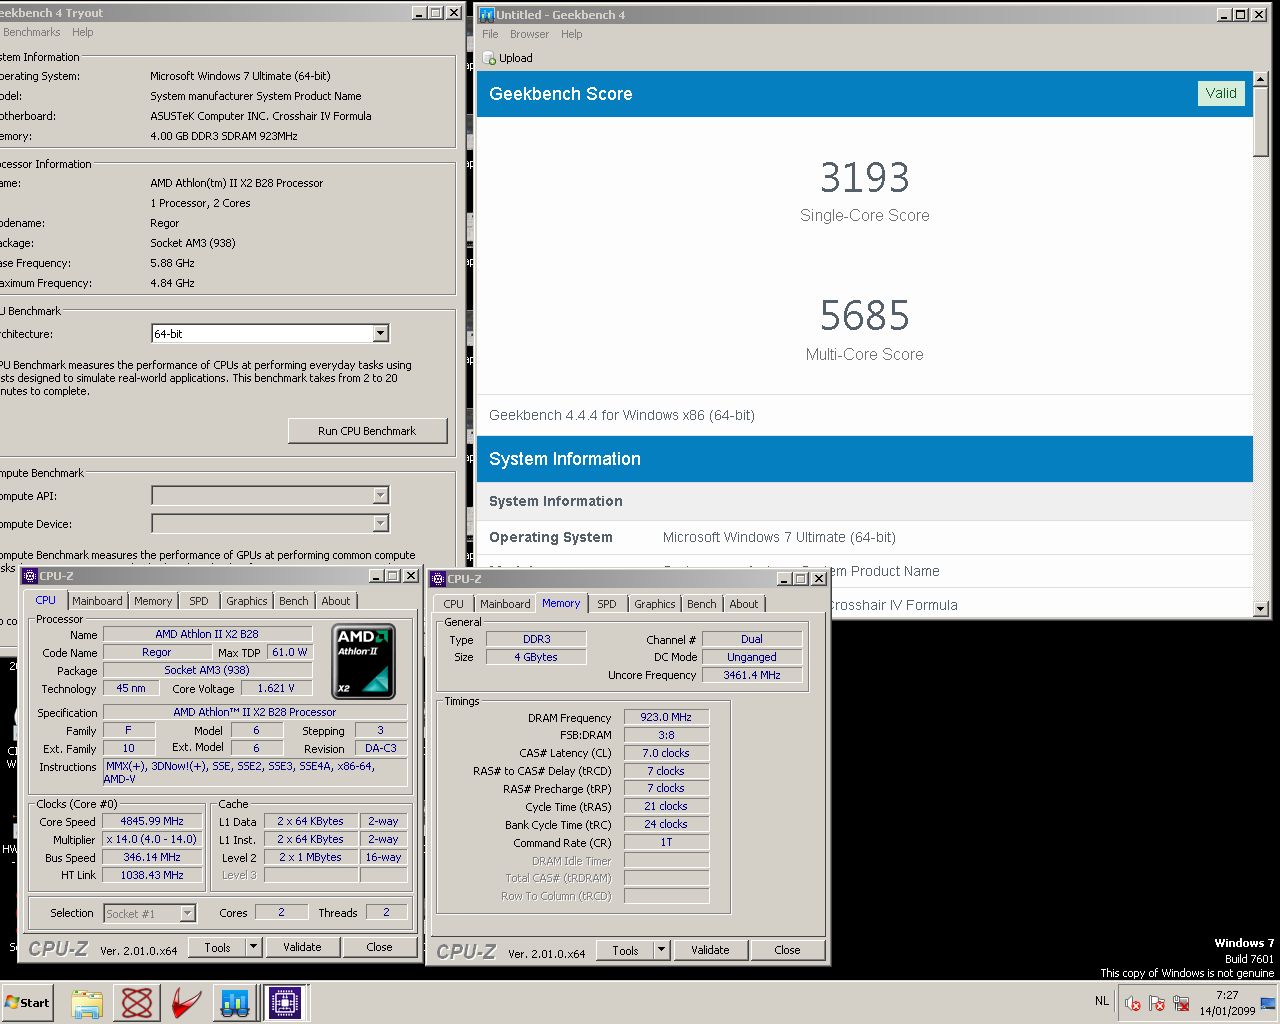1280x1024 pixels.
Task: Click scroll-up arrow in Geekbench results
Action: click(1261, 80)
